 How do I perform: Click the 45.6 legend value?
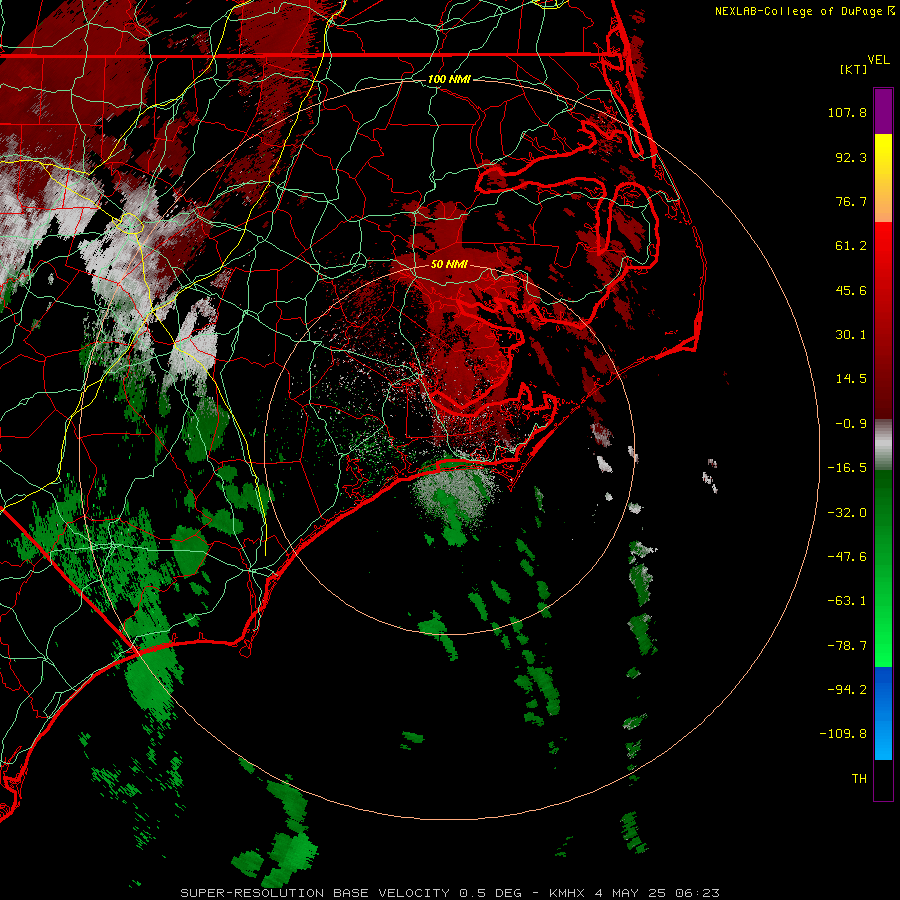coord(851,290)
